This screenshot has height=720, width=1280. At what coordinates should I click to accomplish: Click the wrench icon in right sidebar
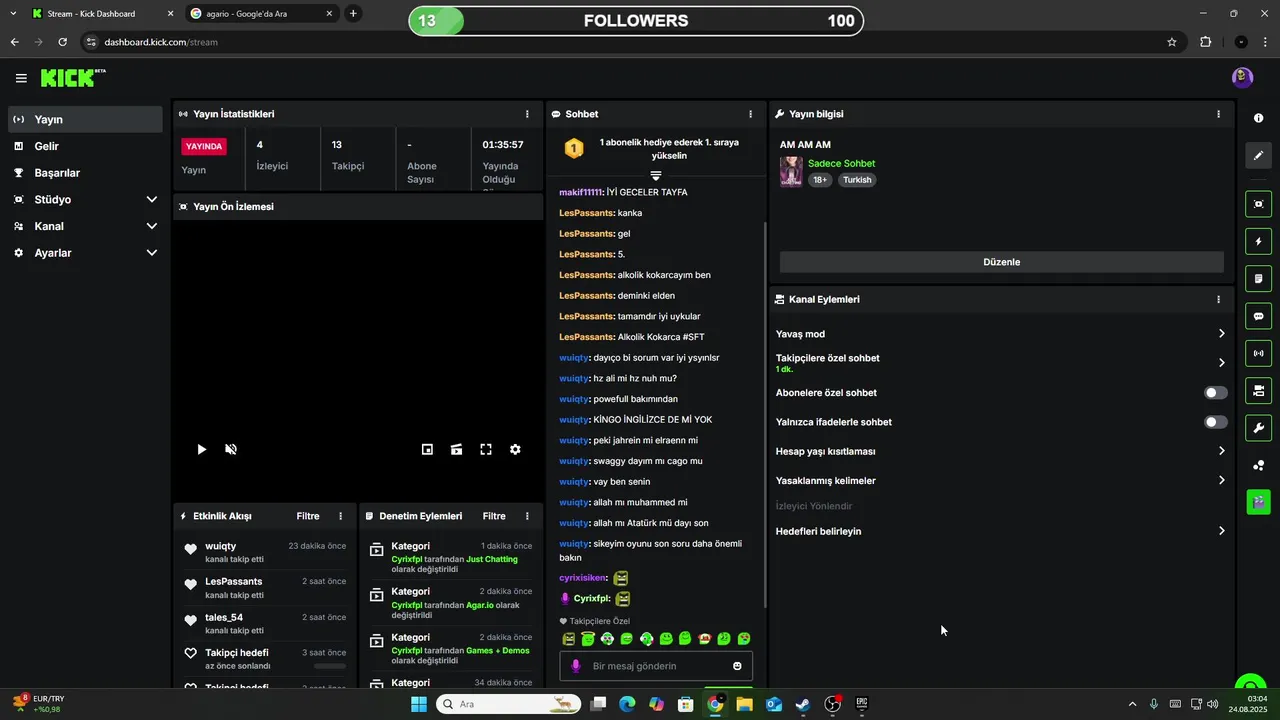pyautogui.click(x=1258, y=428)
